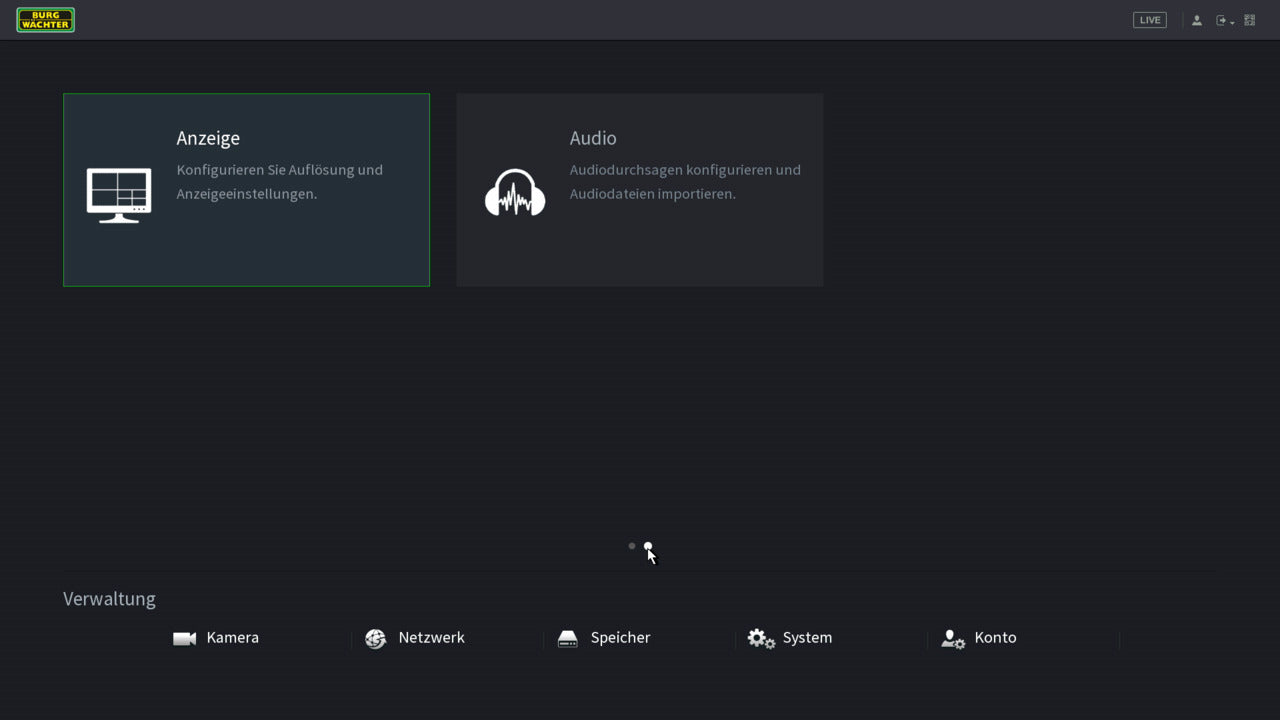Click the System gears icon

coord(761,639)
